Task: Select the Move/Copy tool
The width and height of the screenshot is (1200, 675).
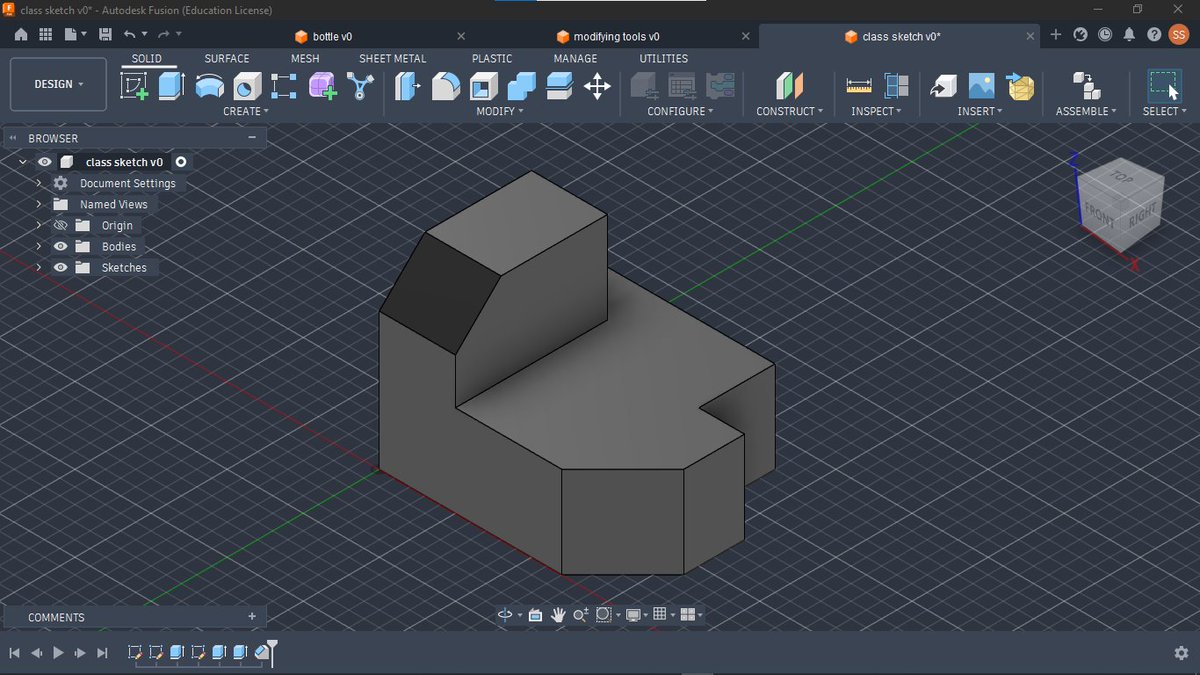Action: 597,86
